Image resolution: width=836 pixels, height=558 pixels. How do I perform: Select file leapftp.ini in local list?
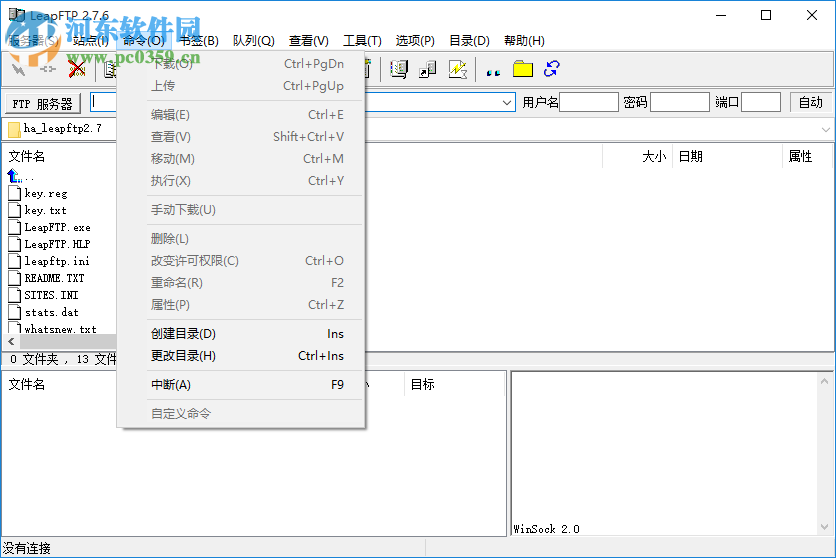pyautogui.click(x=57, y=261)
